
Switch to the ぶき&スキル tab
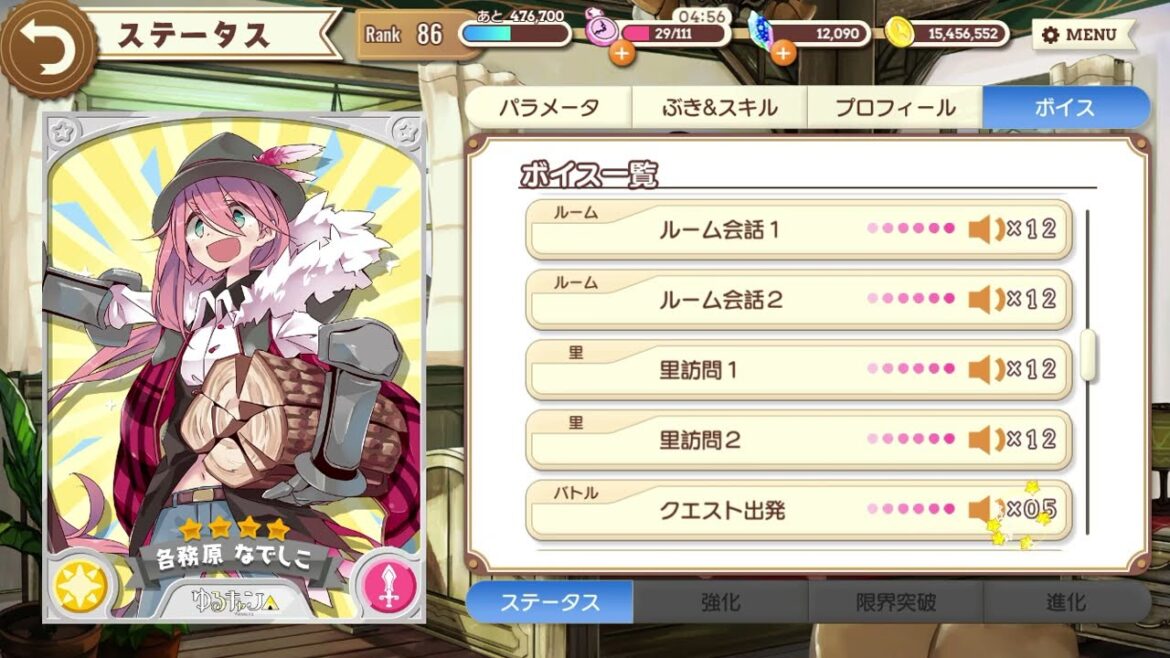pyautogui.click(x=719, y=107)
